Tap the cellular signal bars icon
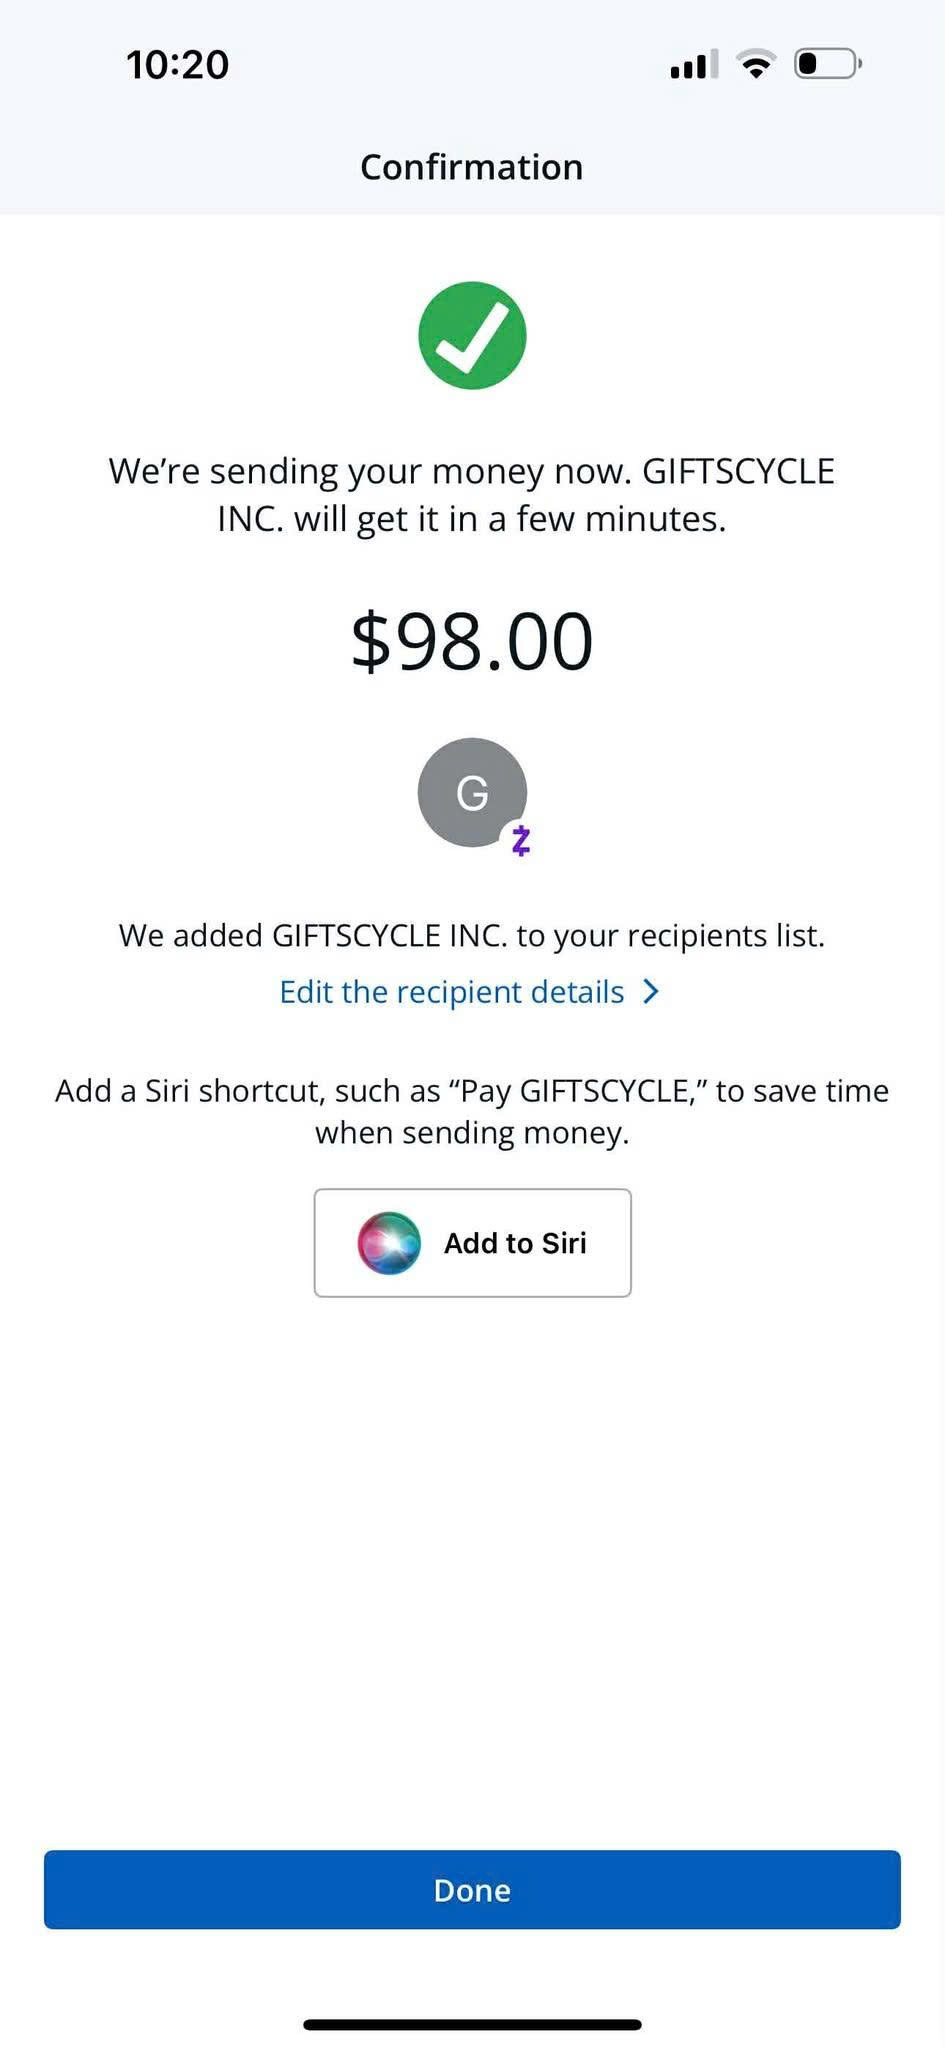Image resolution: width=945 pixels, height=2048 pixels. [x=694, y=65]
